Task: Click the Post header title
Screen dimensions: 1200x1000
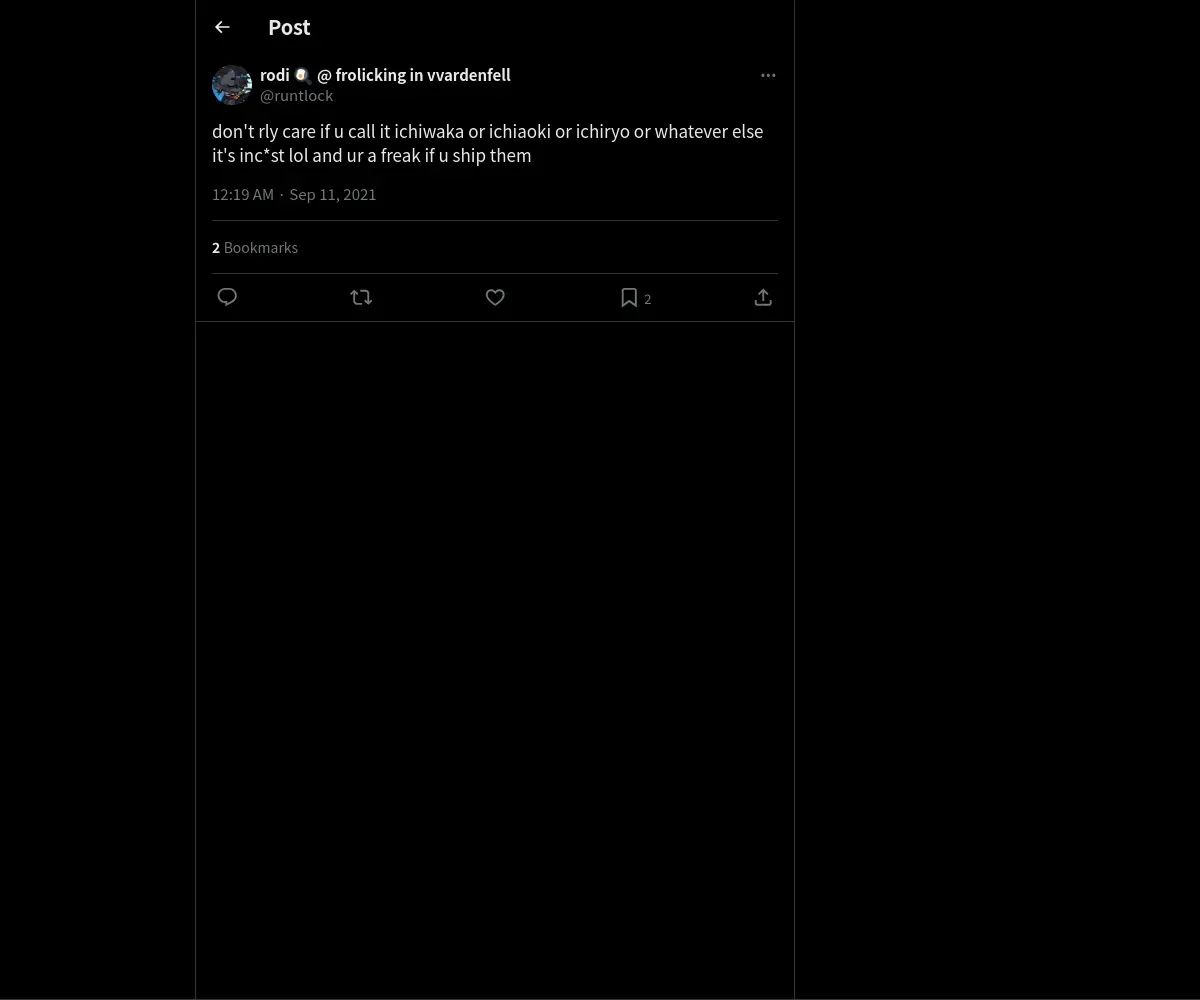Action: [x=289, y=27]
